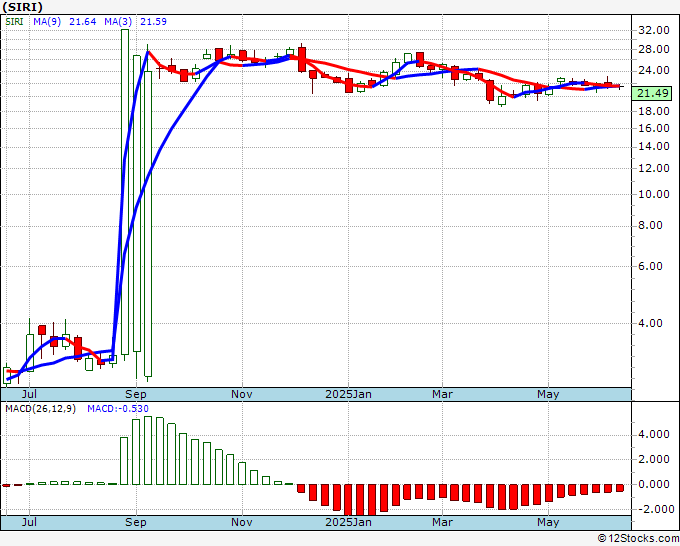
Task: Click the SIRI legend label
Action: pos(14,22)
